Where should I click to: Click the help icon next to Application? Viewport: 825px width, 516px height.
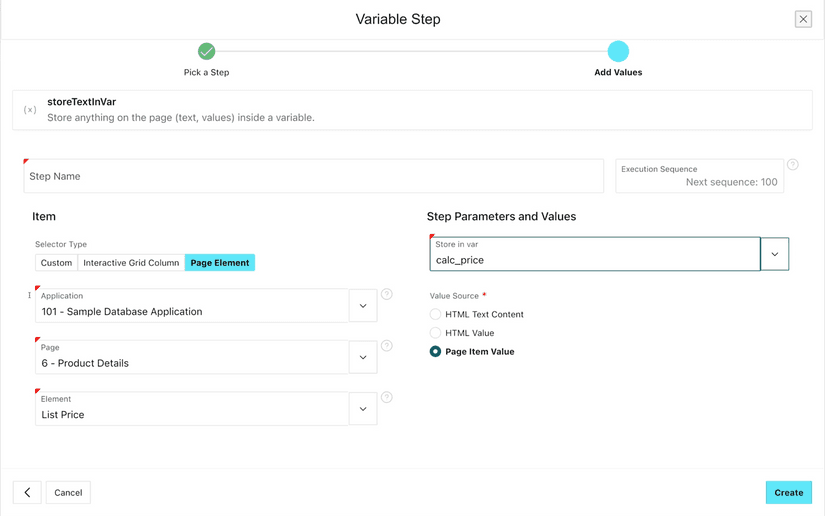point(387,294)
